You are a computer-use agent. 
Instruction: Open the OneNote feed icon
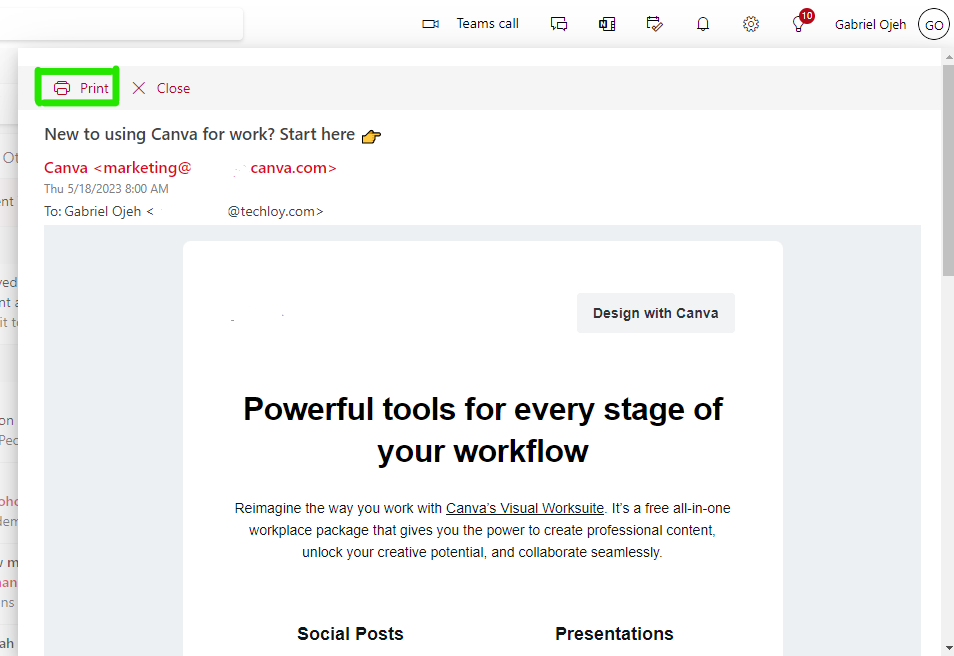[x=607, y=24]
